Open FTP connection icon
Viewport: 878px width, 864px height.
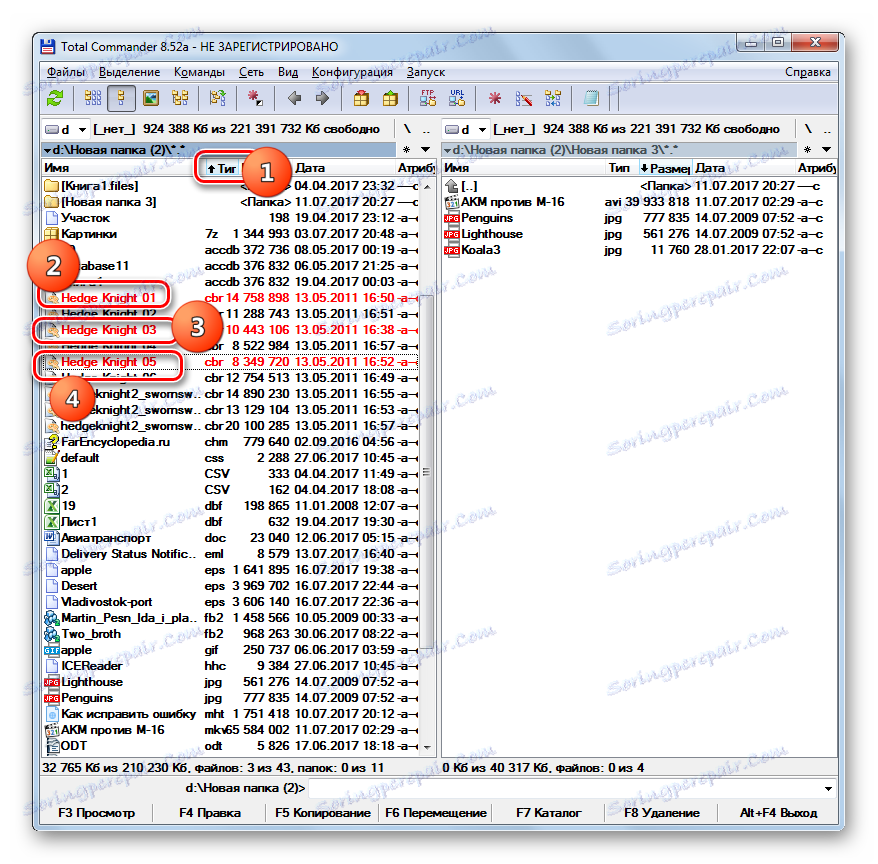(428, 99)
